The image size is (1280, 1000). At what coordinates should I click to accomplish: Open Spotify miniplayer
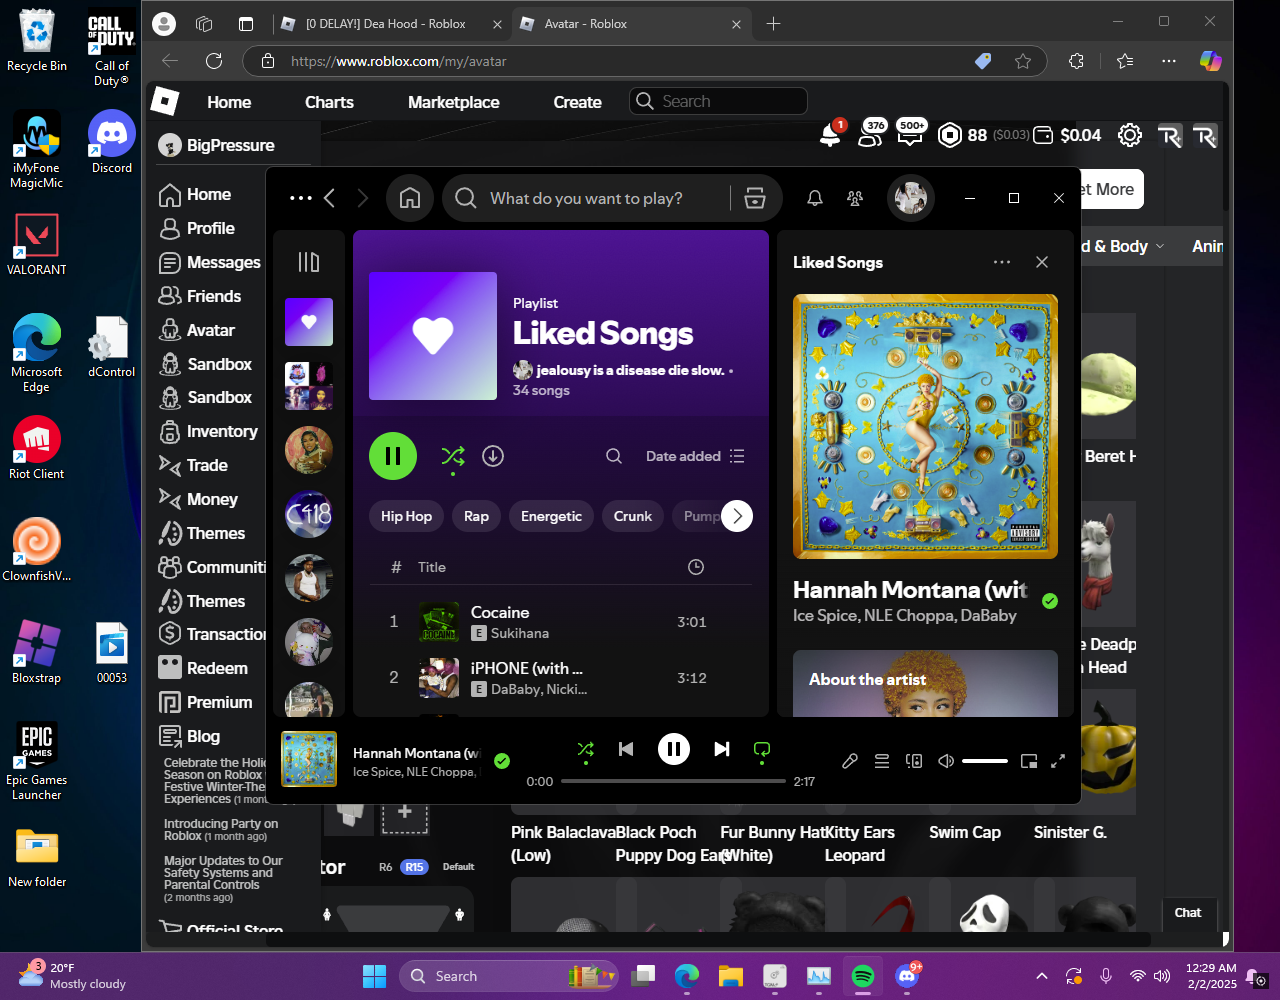click(x=1029, y=761)
